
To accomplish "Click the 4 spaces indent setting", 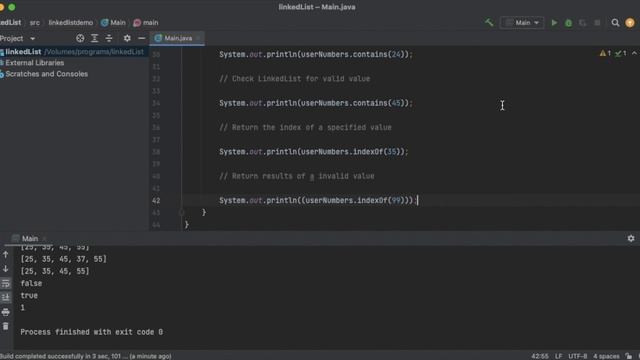I will coord(606,356).
